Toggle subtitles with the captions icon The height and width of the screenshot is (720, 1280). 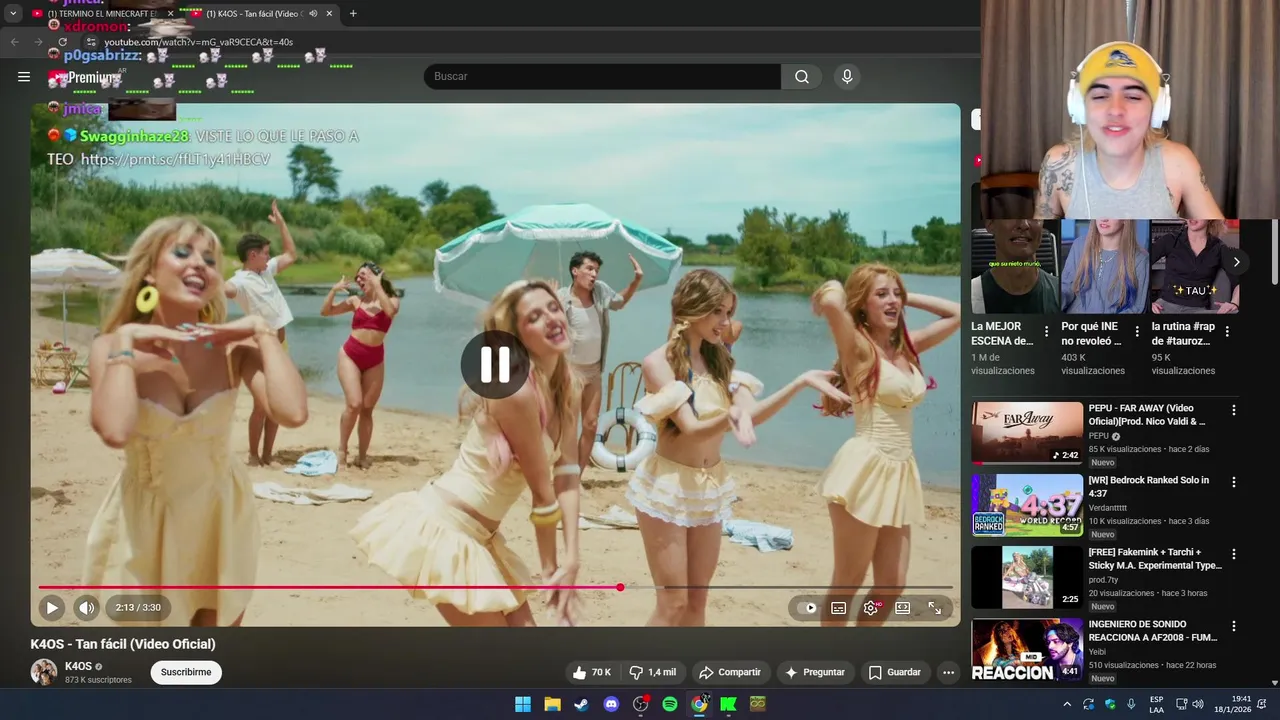click(839, 607)
